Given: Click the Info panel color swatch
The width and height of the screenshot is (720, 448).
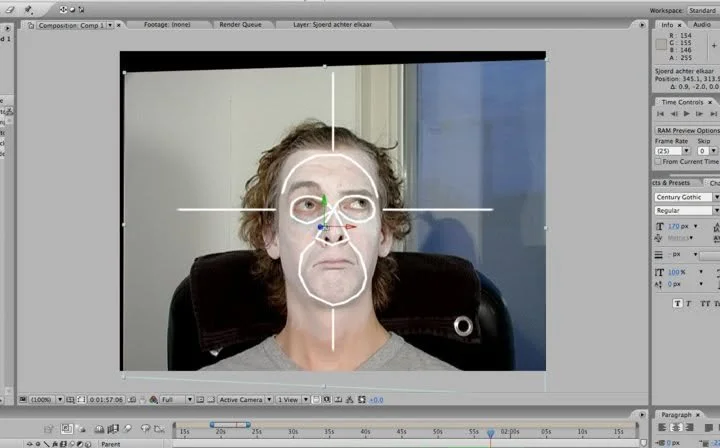Looking at the screenshot, I should (661, 45).
